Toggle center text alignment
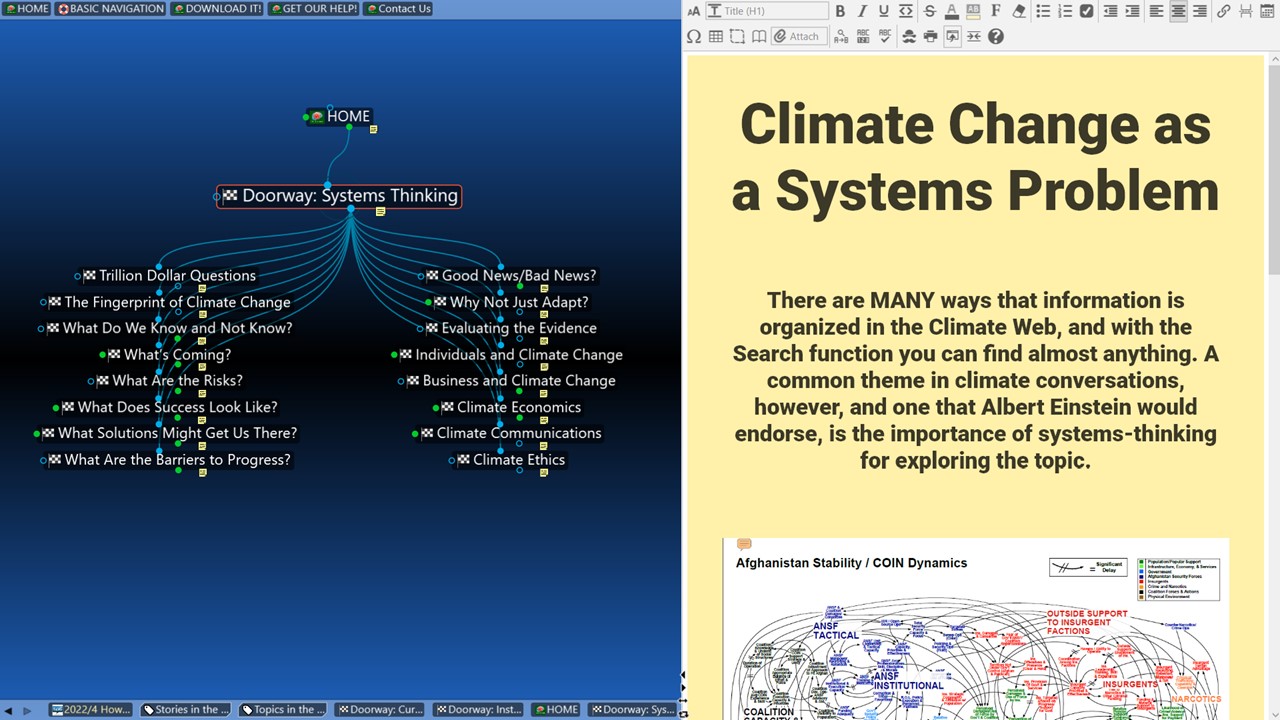The width and height of the screenshot is (1280, 720). point(1178,11)
